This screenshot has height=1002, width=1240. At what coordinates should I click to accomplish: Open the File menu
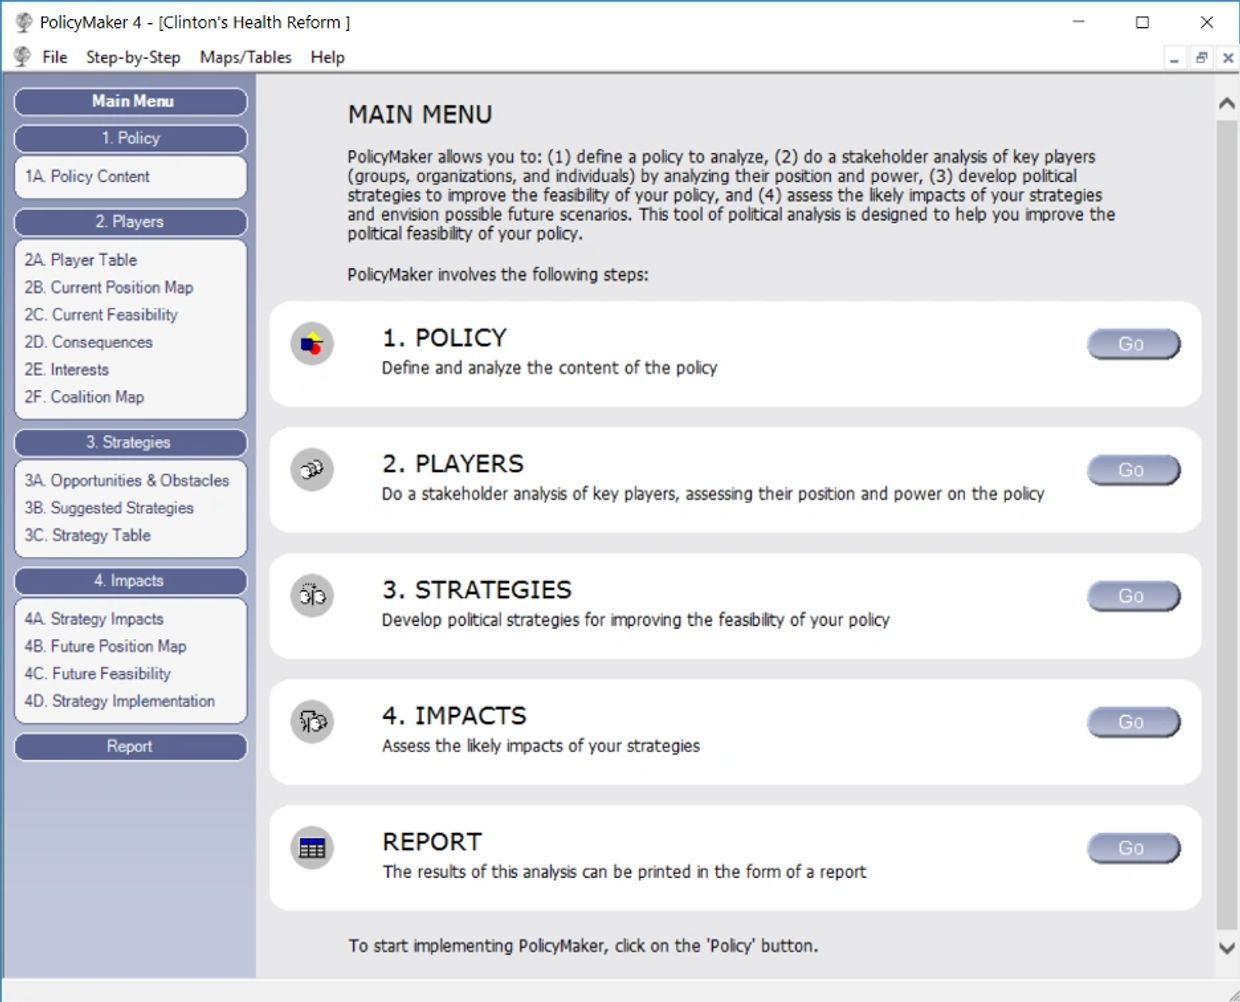click(55, 57)
